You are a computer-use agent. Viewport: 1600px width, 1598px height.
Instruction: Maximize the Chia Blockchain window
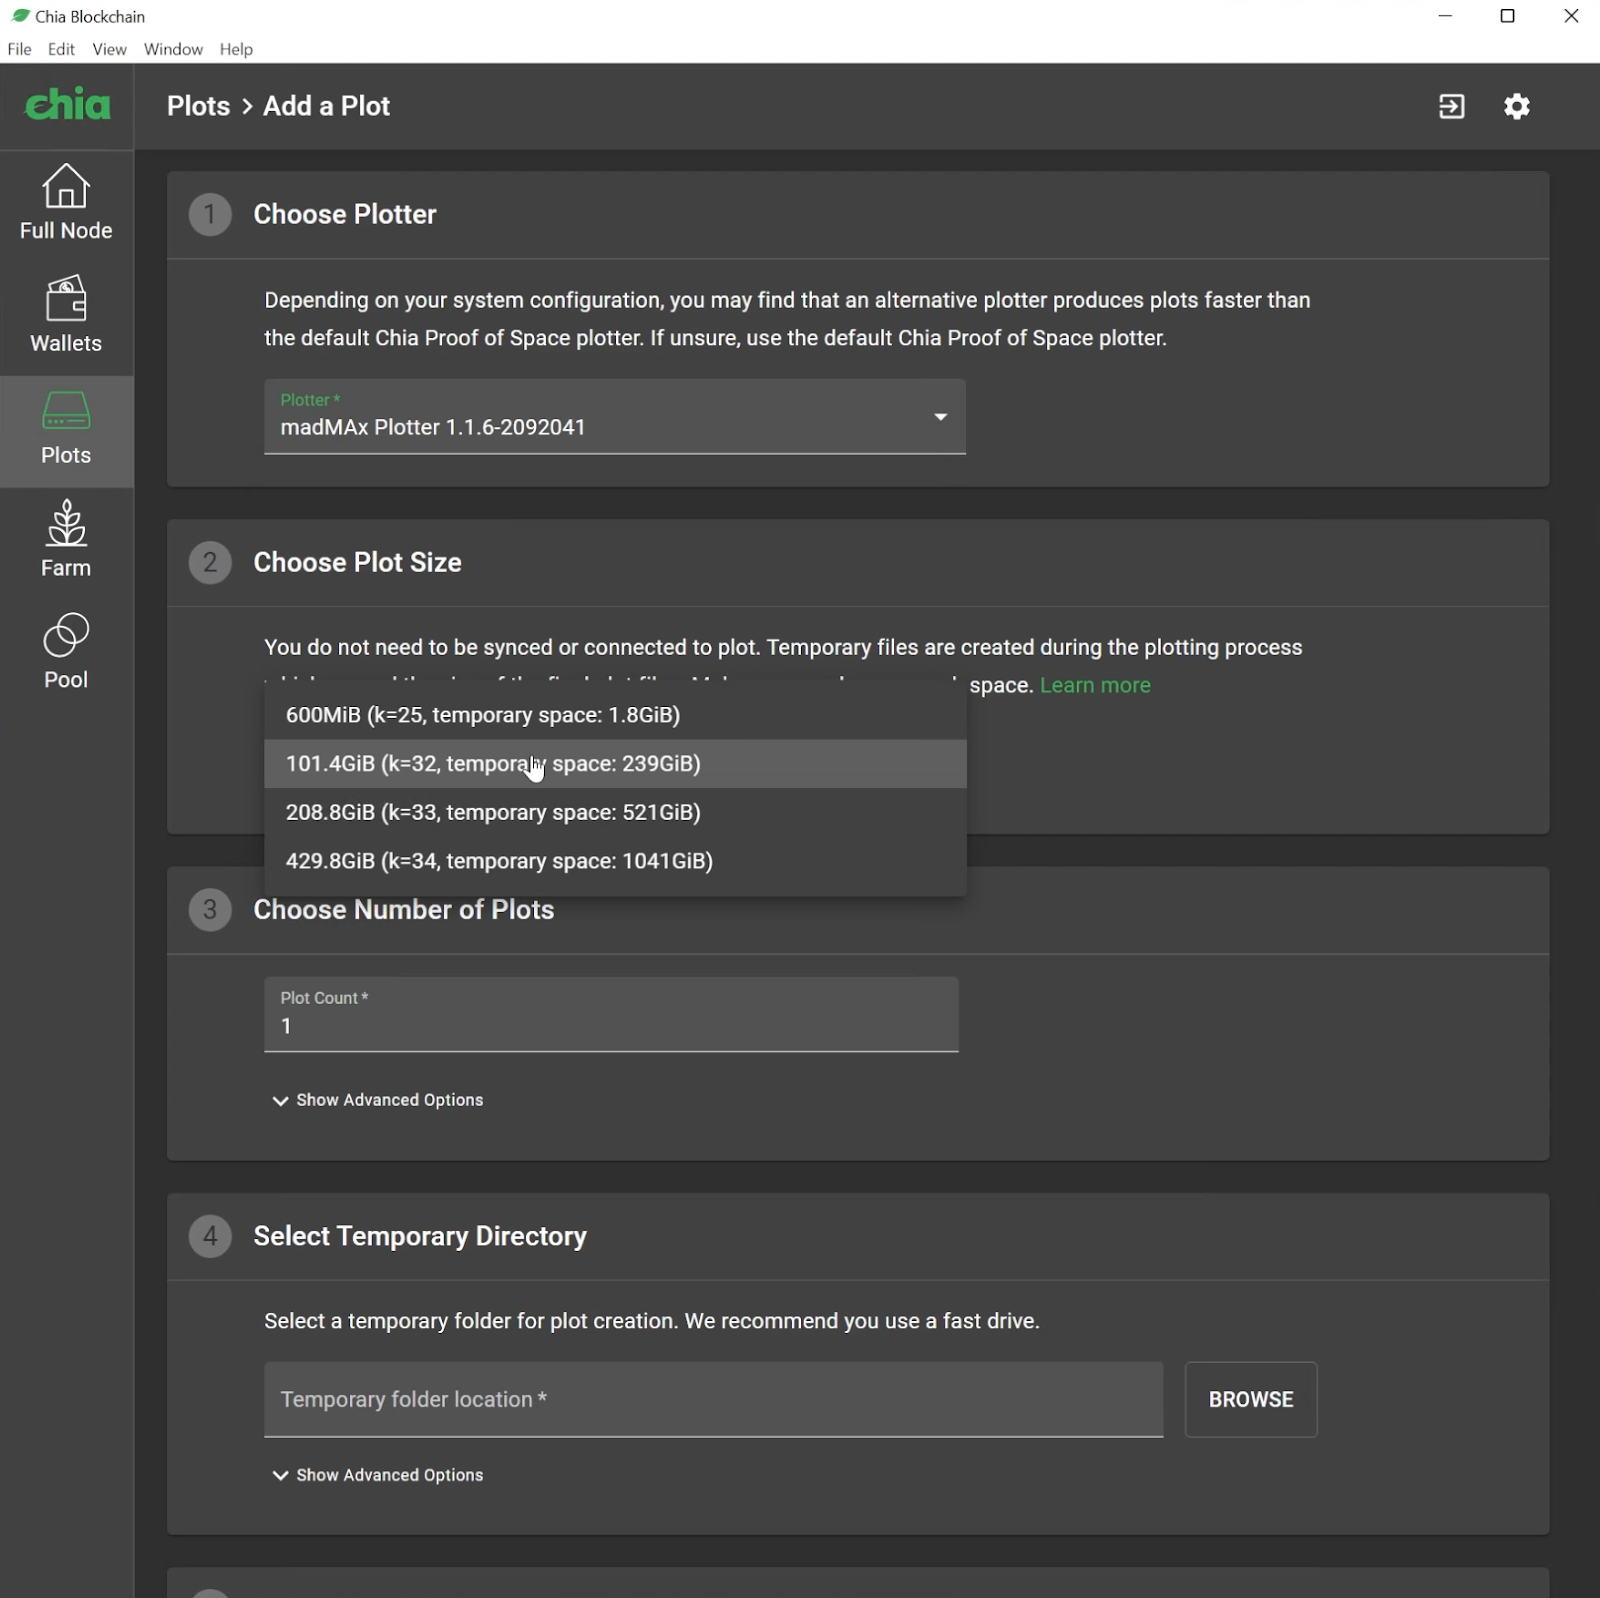[1508, 16]
